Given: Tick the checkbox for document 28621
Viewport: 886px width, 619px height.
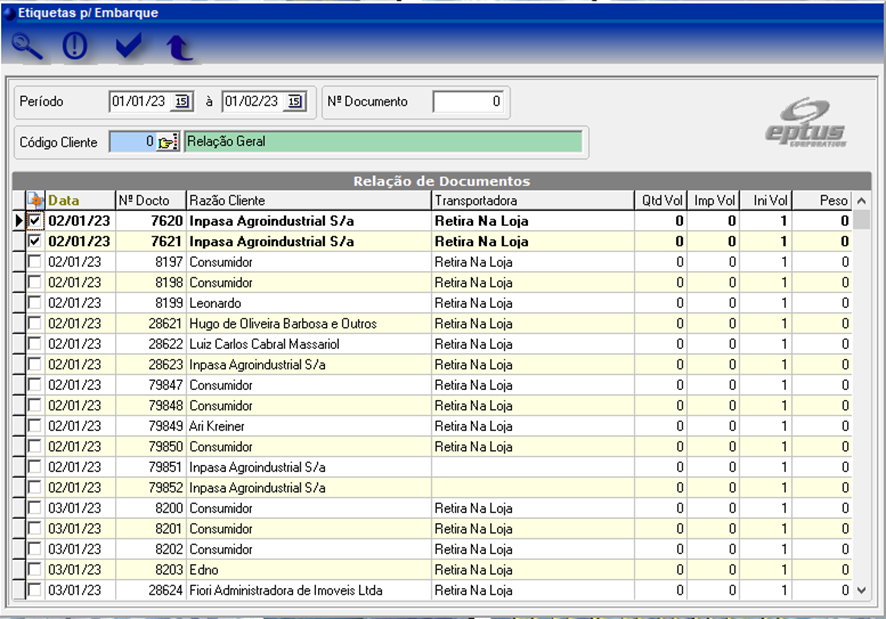Looking at the screenshot, I should click(35, 324).
